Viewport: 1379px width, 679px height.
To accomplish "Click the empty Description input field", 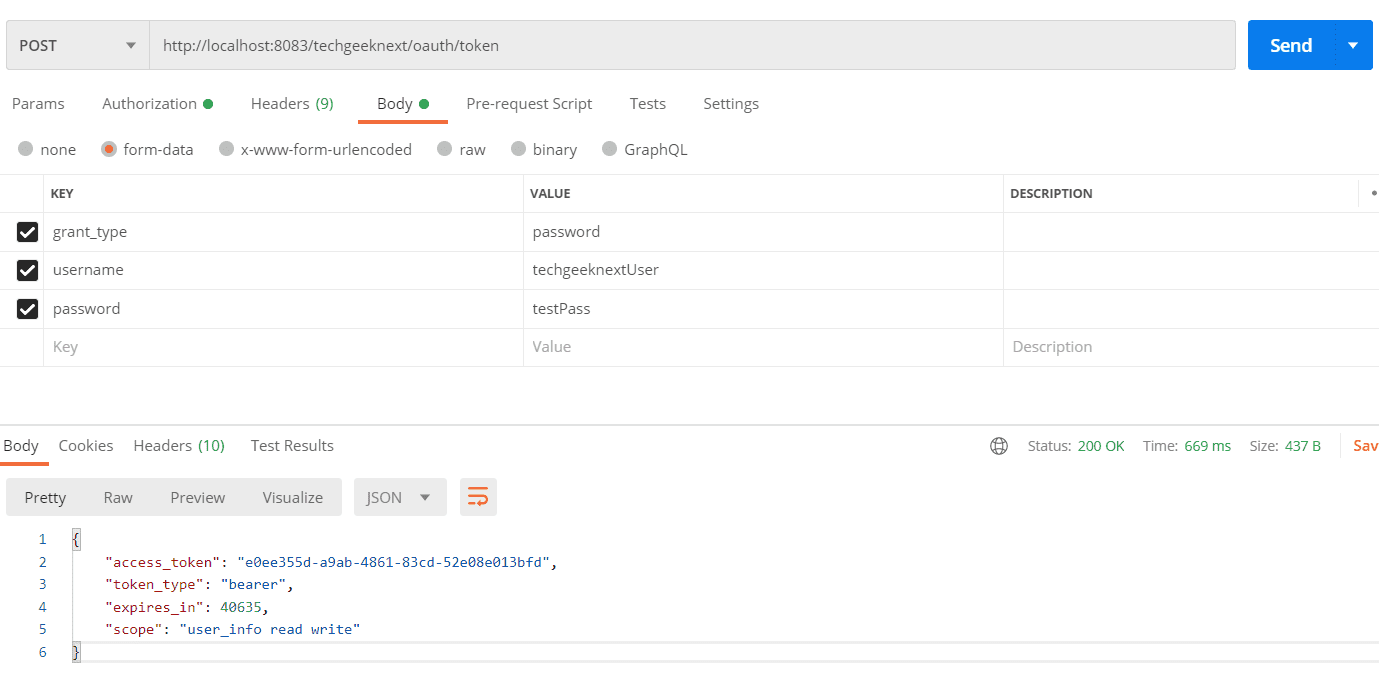I will 1191,347.
